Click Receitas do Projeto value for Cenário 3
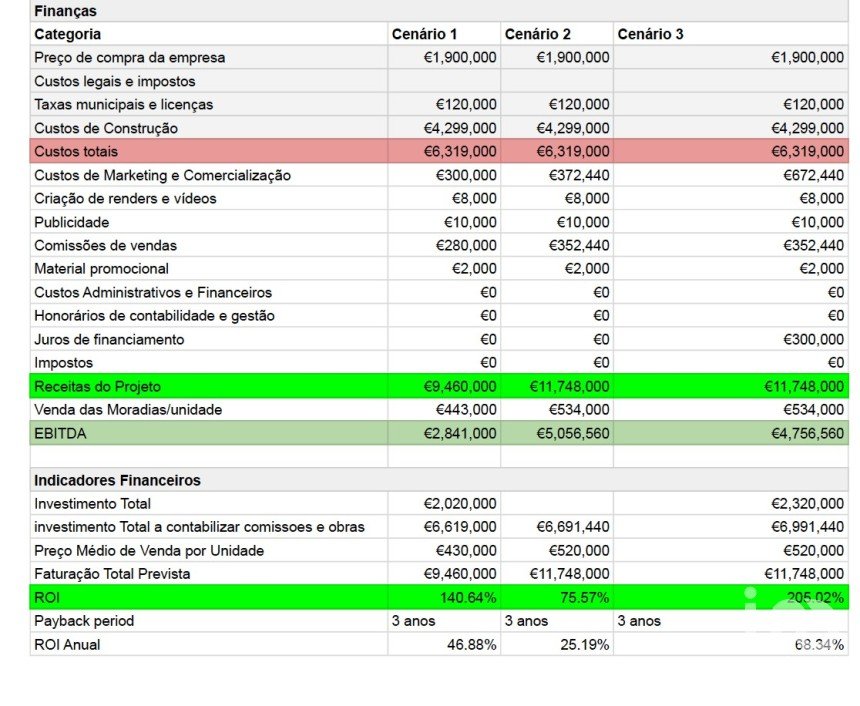This screenshot has height=706, width=860. click(x=804, y=386)
